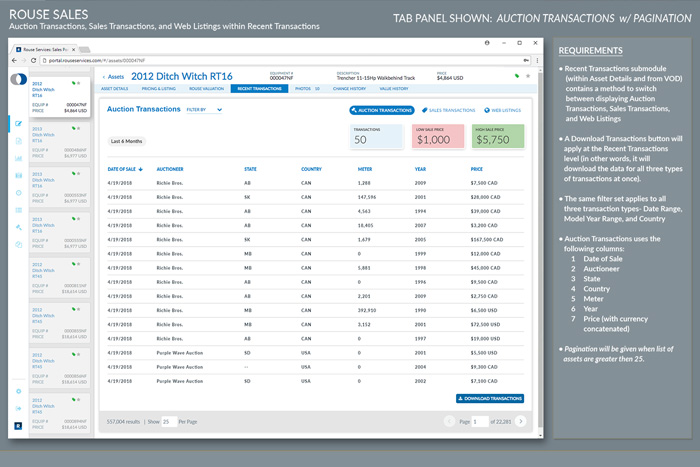Click the green tag icon in asset header

point(517,76)
